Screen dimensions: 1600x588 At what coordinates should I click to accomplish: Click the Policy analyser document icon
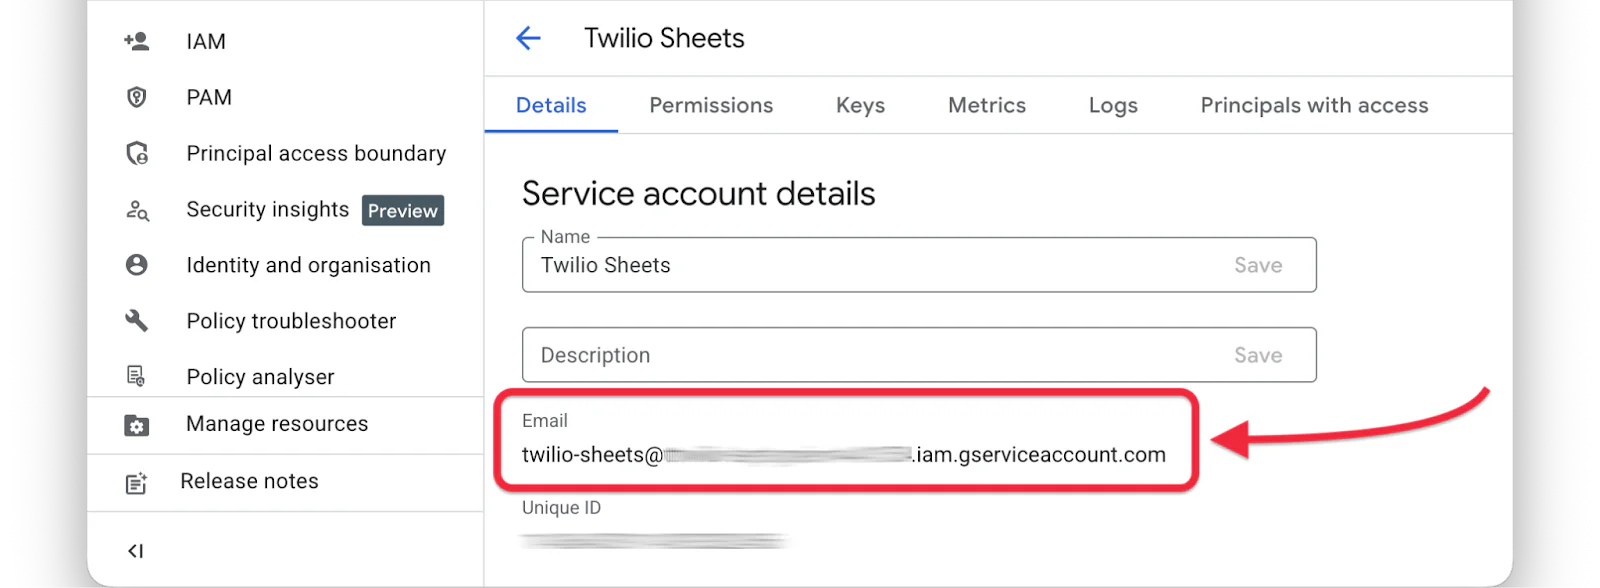[x=137, y=376]
